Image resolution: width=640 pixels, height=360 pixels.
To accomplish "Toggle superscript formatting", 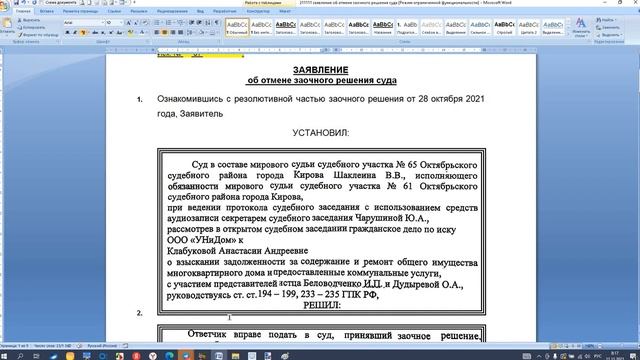I will point(111,32).
